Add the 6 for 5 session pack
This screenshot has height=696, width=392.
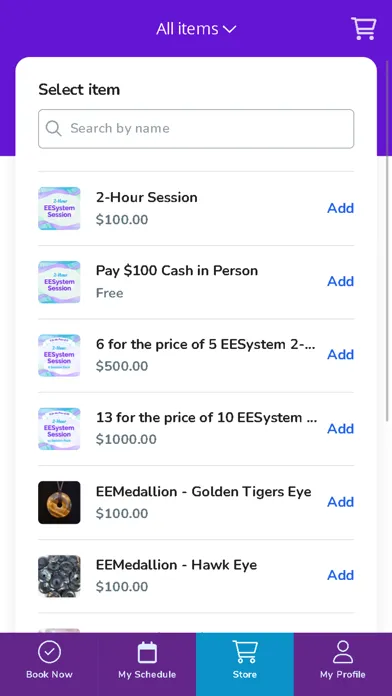tap(341, 354)
